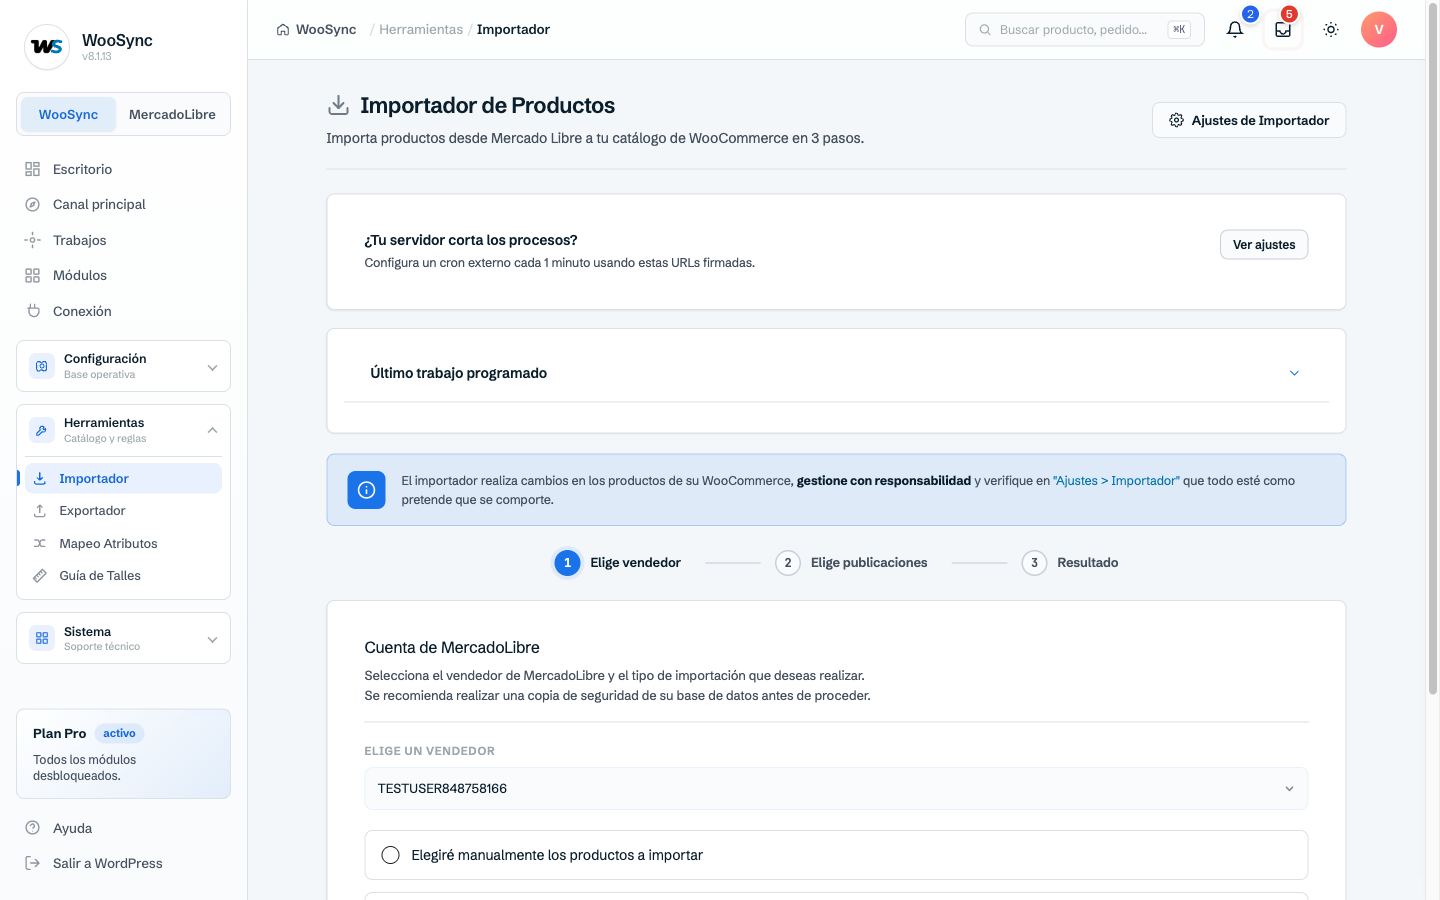Open the Trabajos page
This screenshot has width=1440, height=900.
pyautogui.click(x=123, y=240)
